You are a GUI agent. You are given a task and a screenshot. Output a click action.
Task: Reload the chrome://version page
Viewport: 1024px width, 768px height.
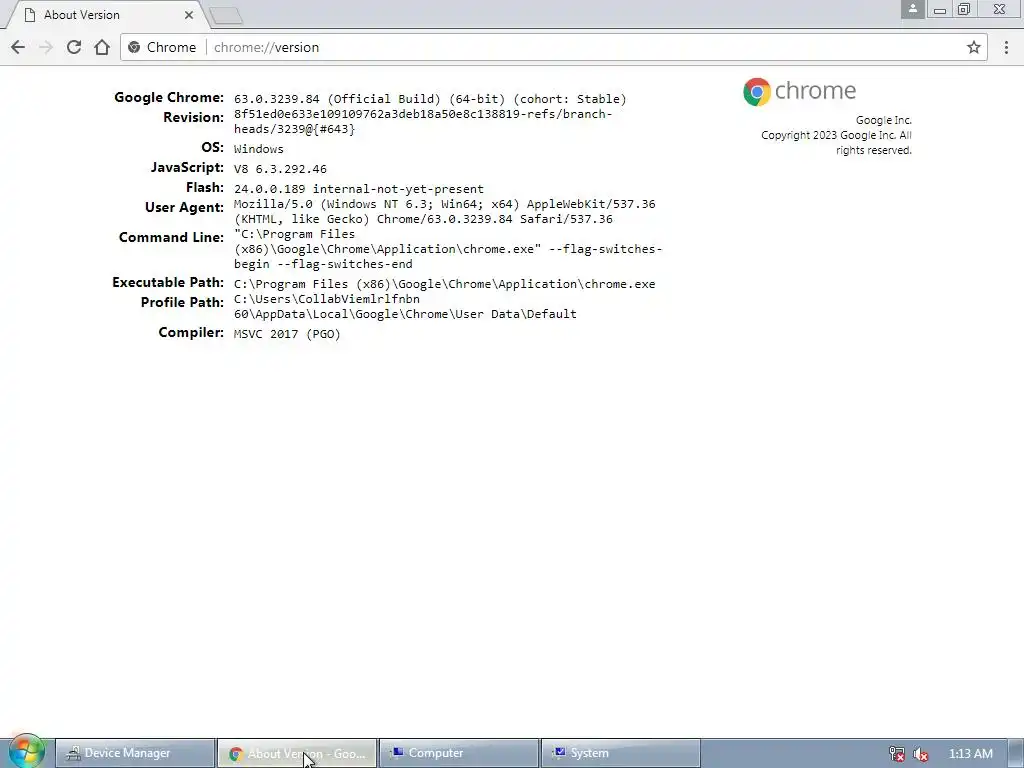click(x=74, y=47)
